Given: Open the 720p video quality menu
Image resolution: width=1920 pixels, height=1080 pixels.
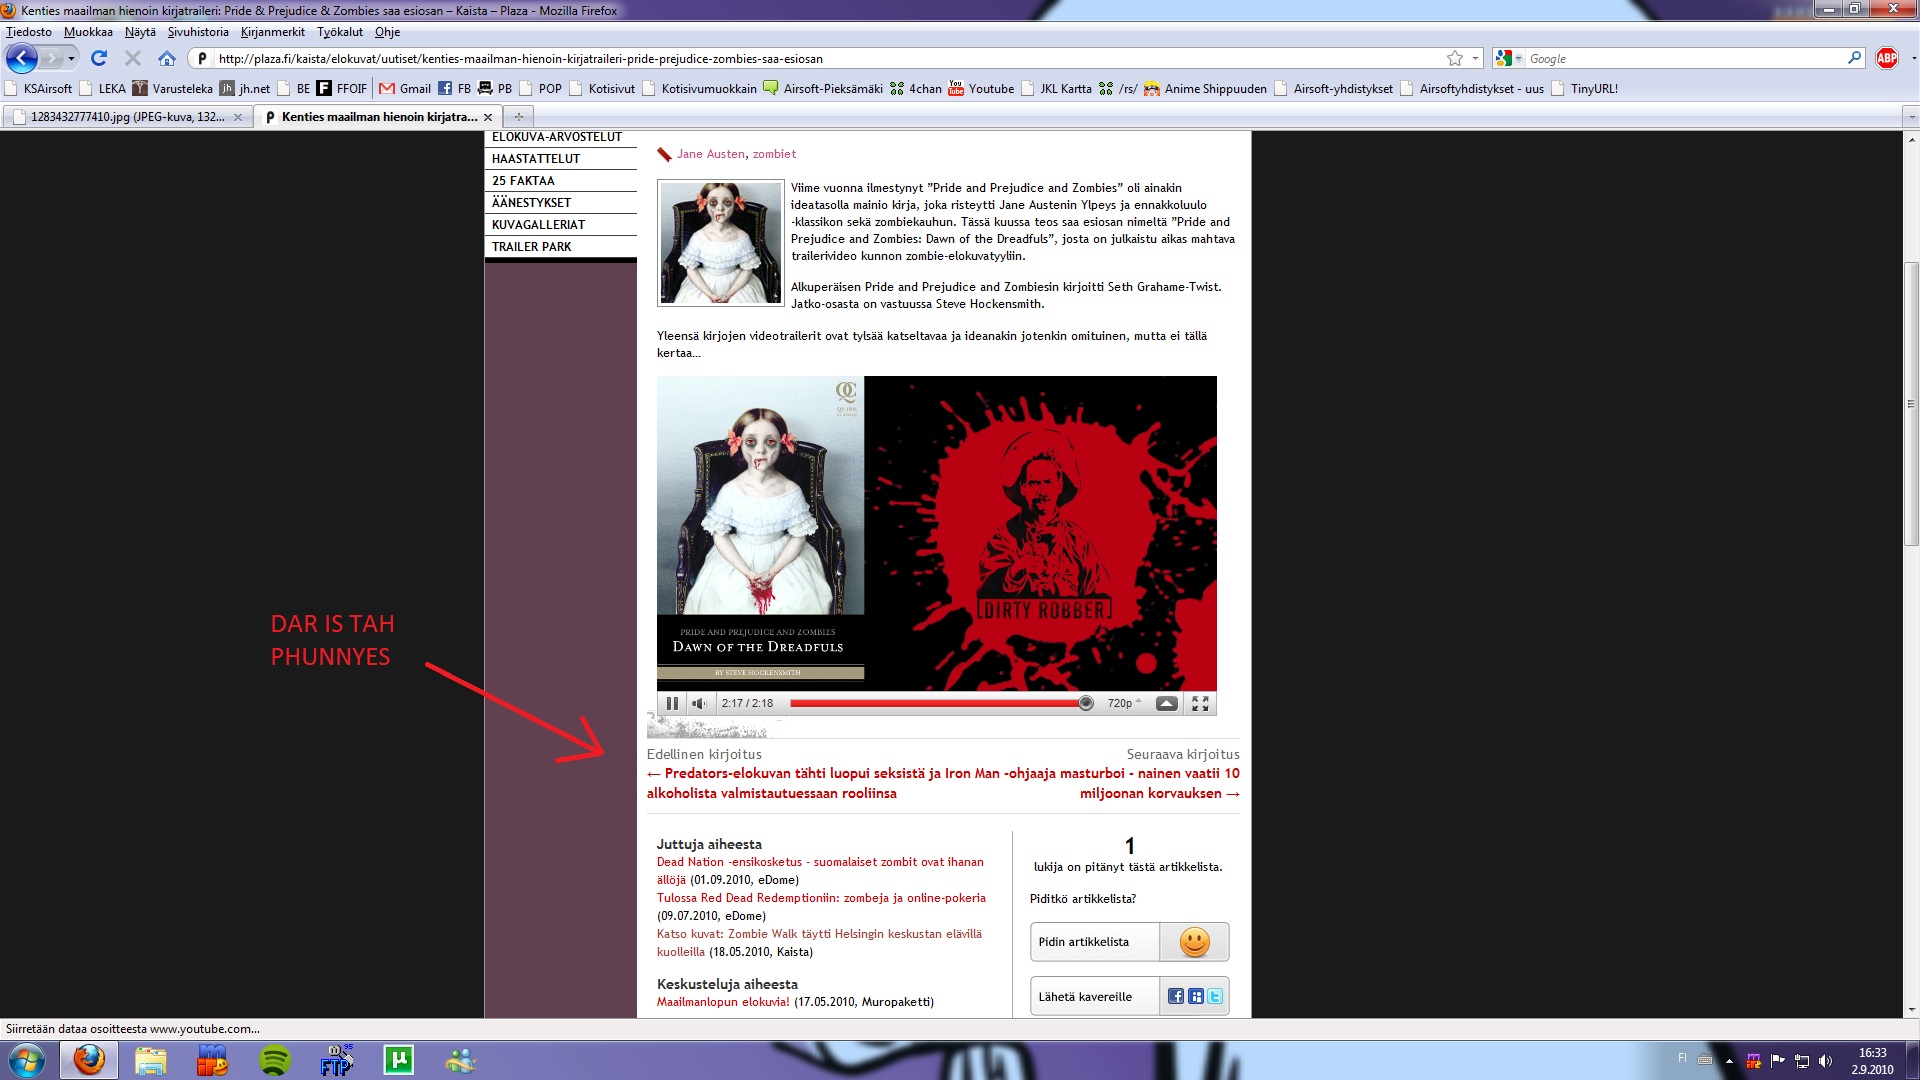Looking at the screenshot, I should pyautogui.click(x=1123, y=703).
